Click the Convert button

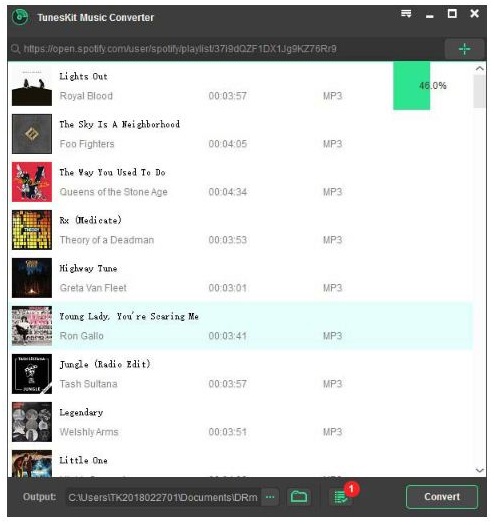coord(442,497)
